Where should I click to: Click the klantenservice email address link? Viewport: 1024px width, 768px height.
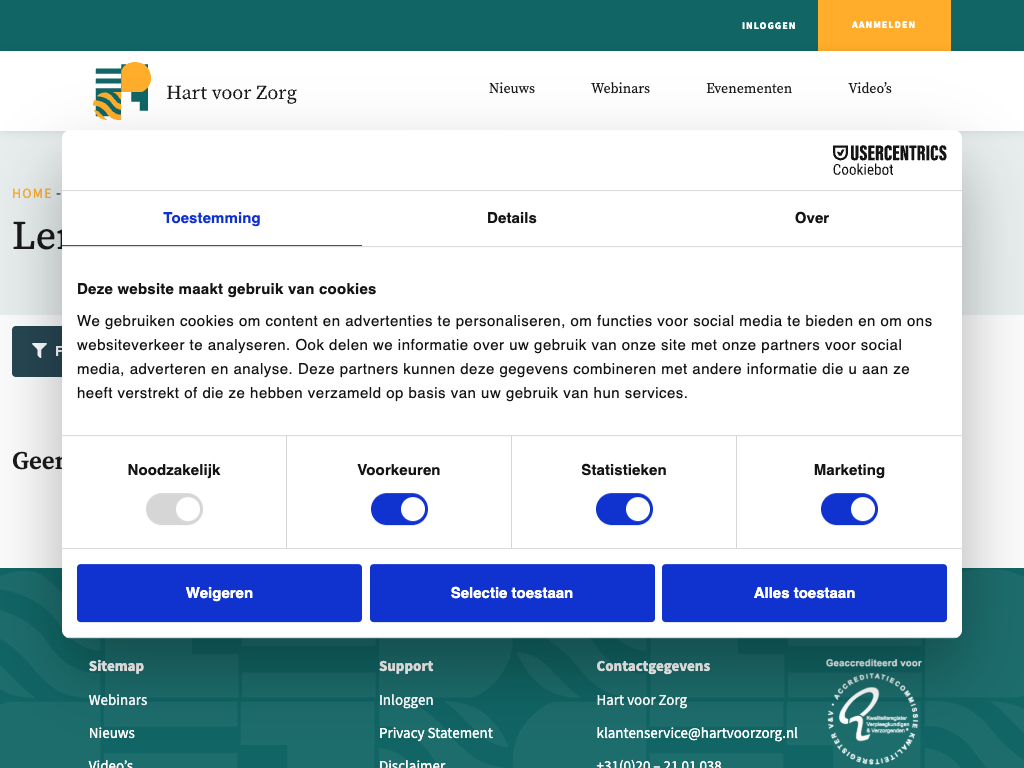697,733
